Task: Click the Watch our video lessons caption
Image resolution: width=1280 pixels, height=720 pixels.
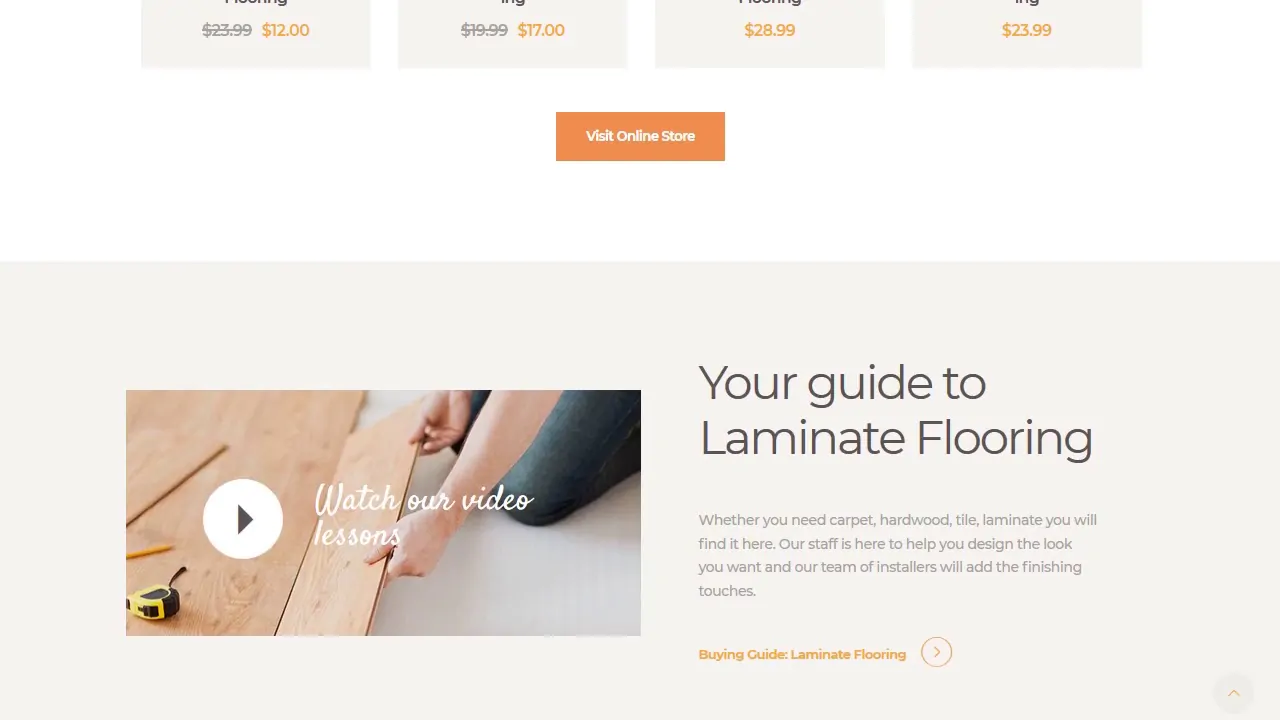Action: [423, 516]
